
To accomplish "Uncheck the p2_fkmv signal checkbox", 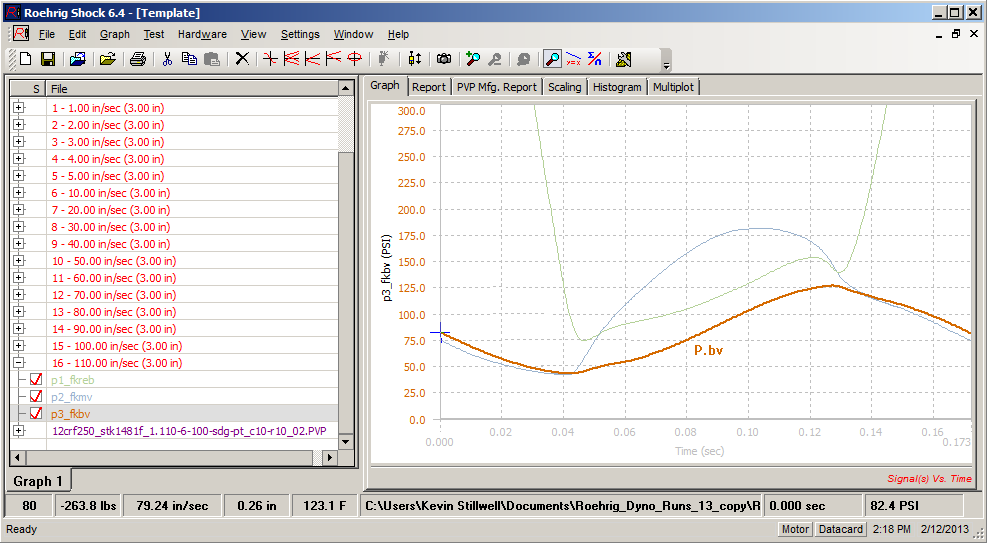I will click(37, 397).
